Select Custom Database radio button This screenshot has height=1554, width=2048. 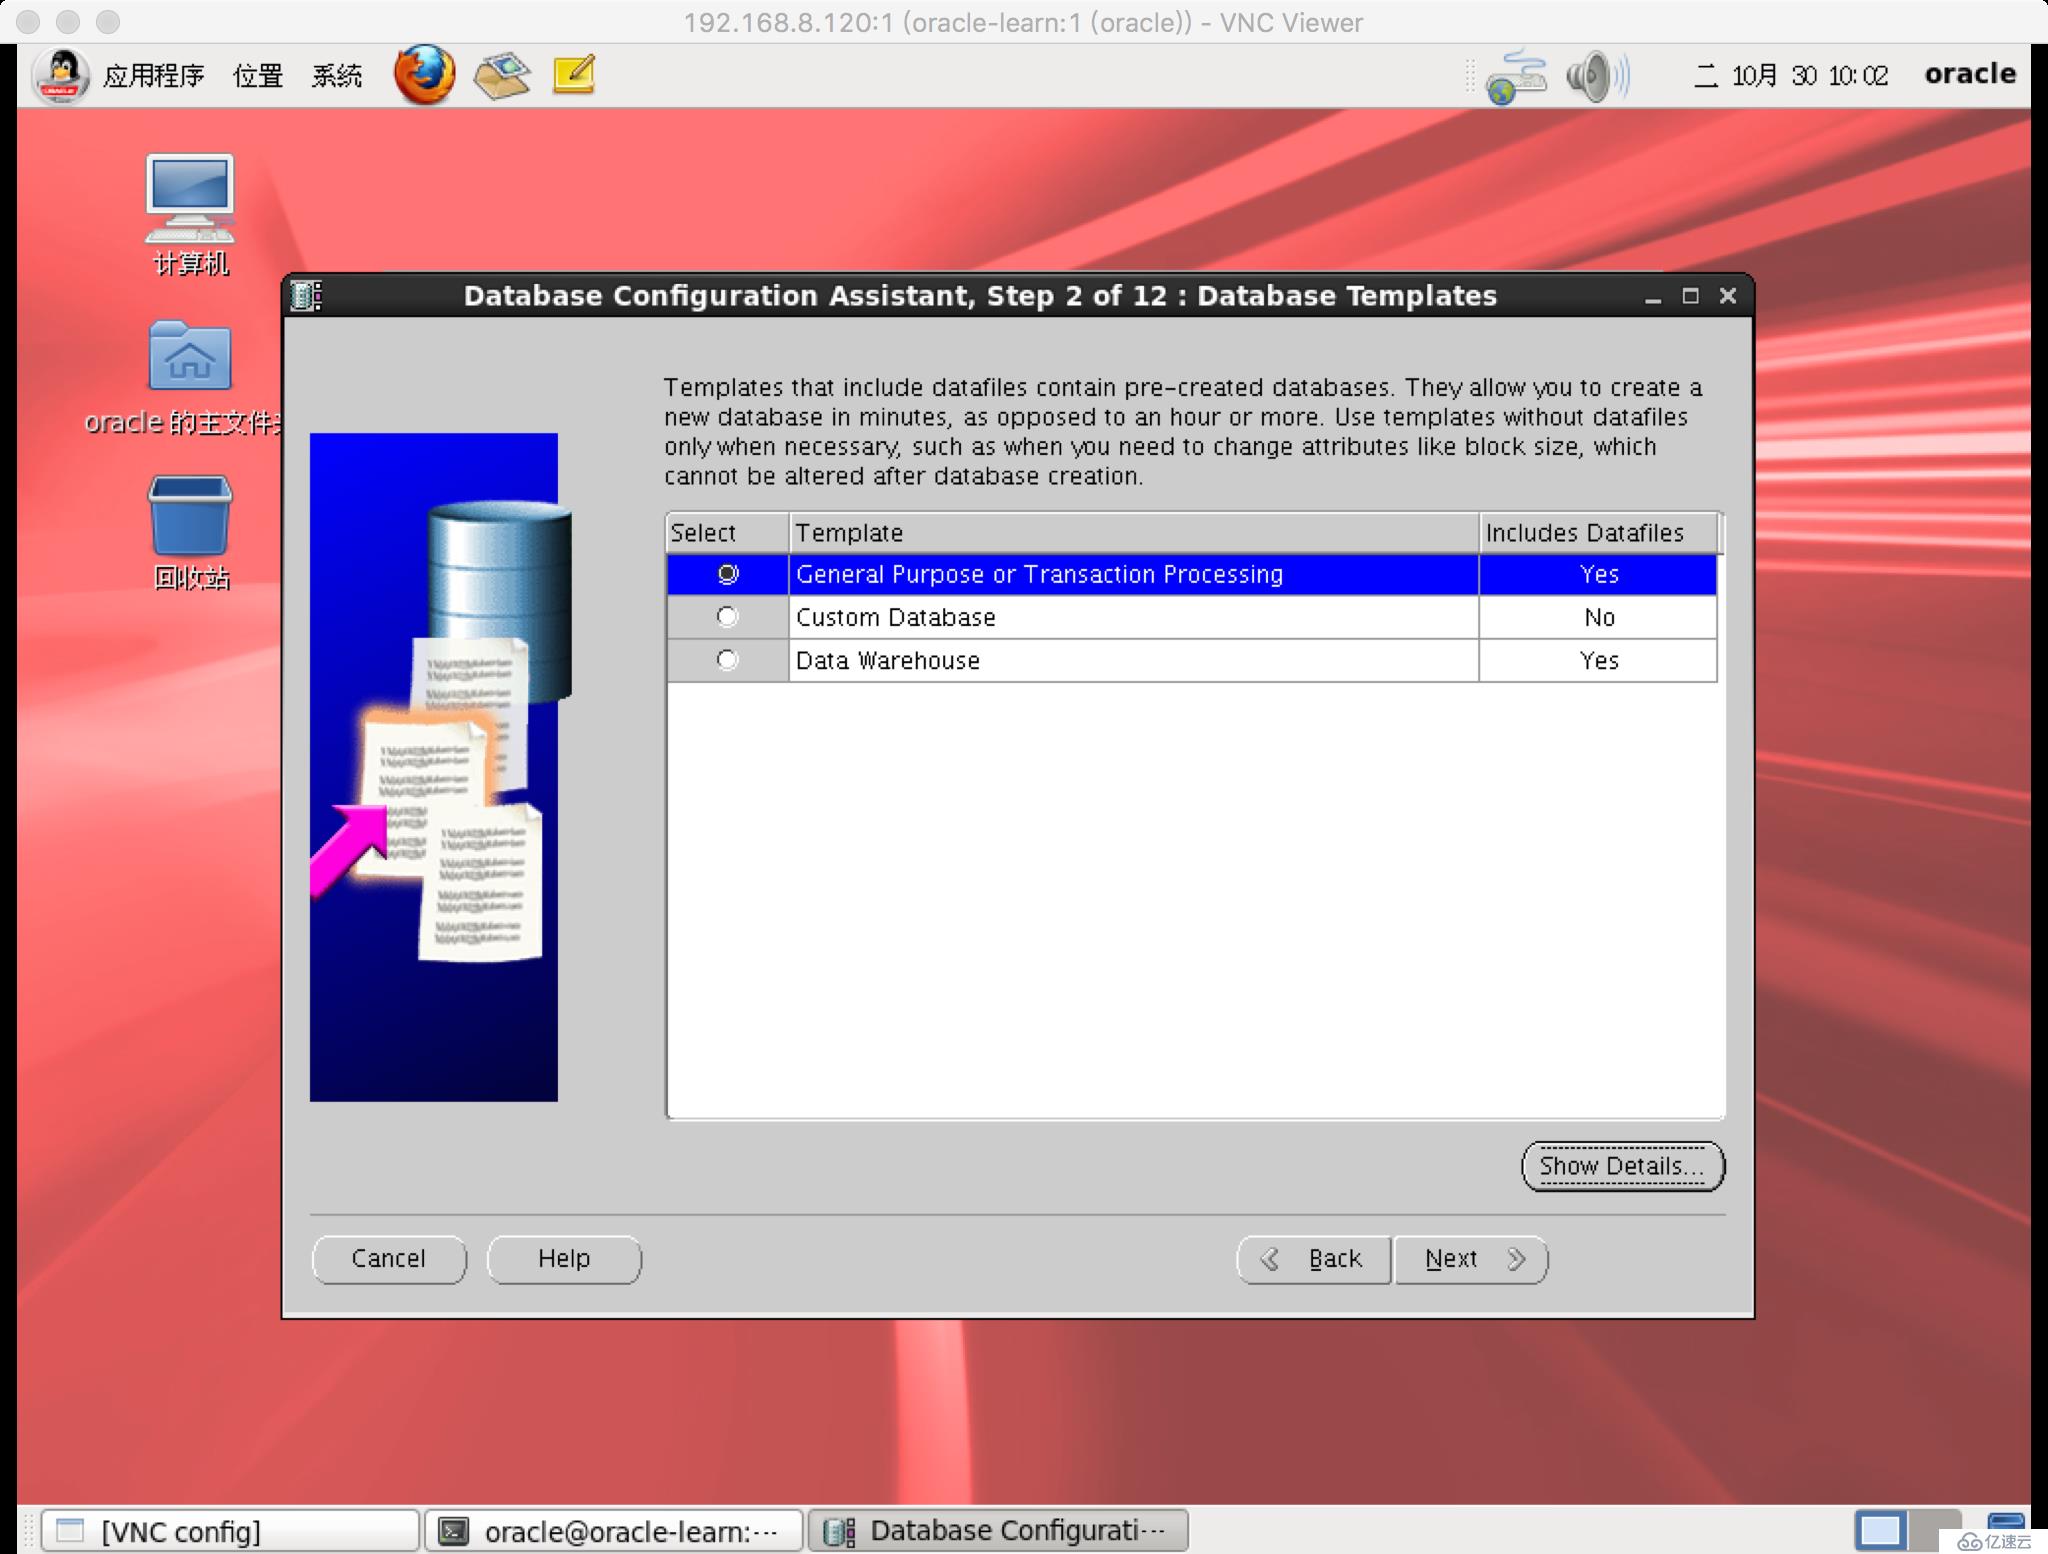coord(726,615)
